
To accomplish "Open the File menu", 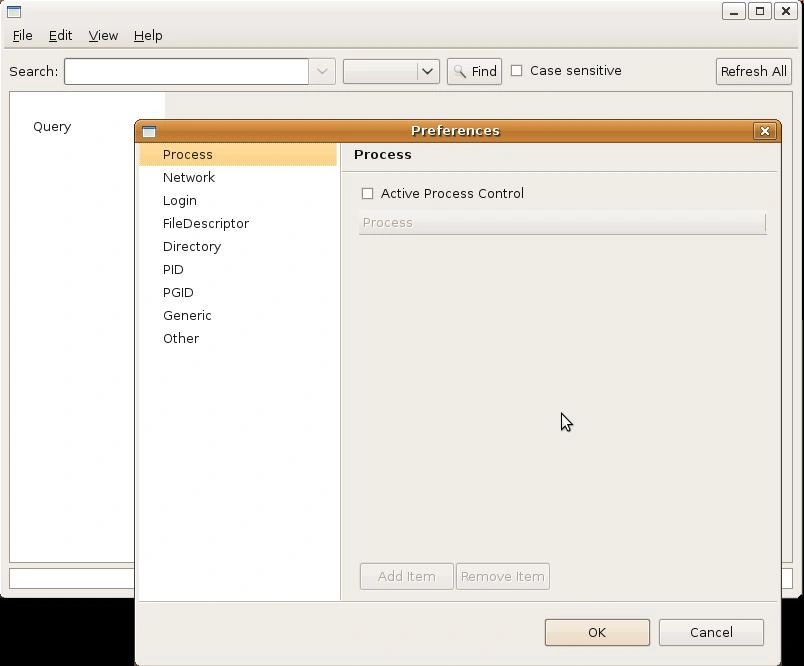I will click(x=23, y=35).
